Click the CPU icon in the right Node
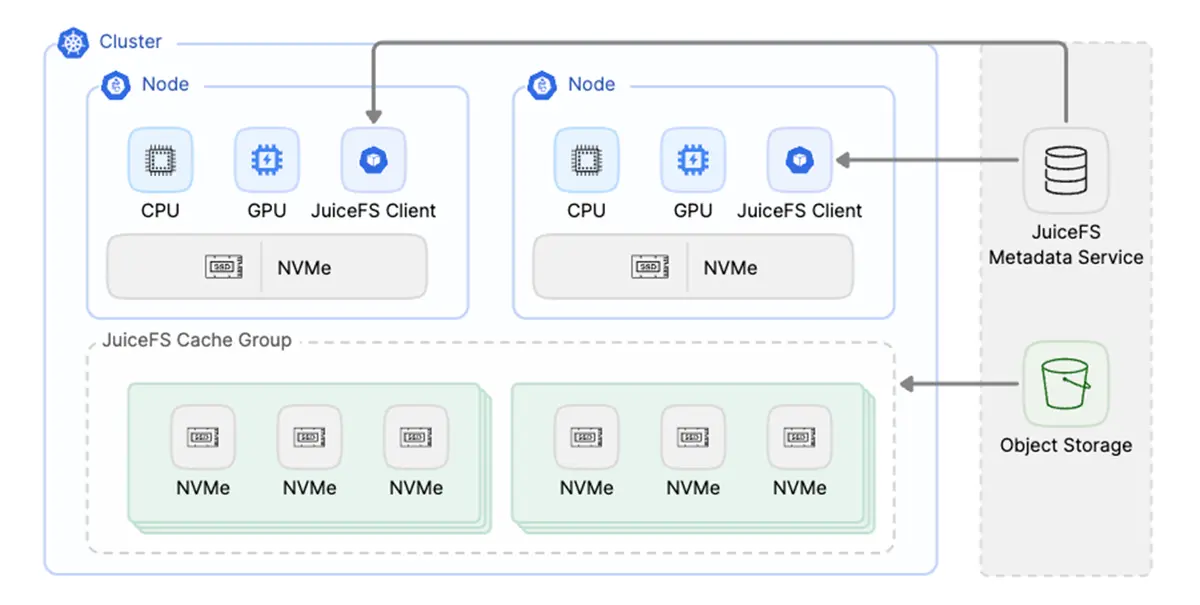Screen dimensions: 1200x605 pos(586,160)
